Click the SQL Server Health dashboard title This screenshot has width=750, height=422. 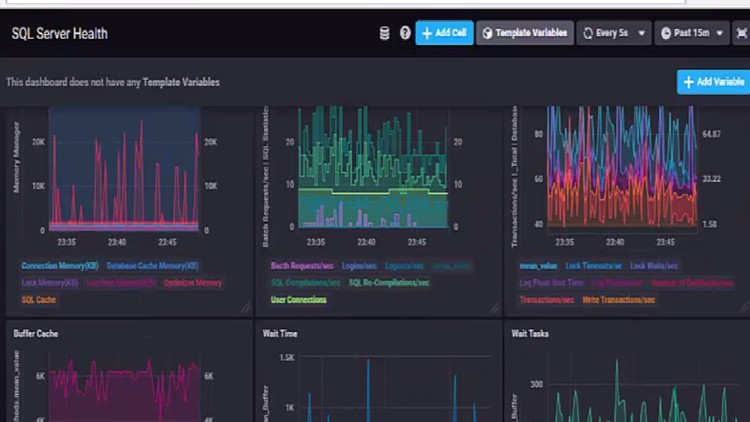tap(60, 33)
